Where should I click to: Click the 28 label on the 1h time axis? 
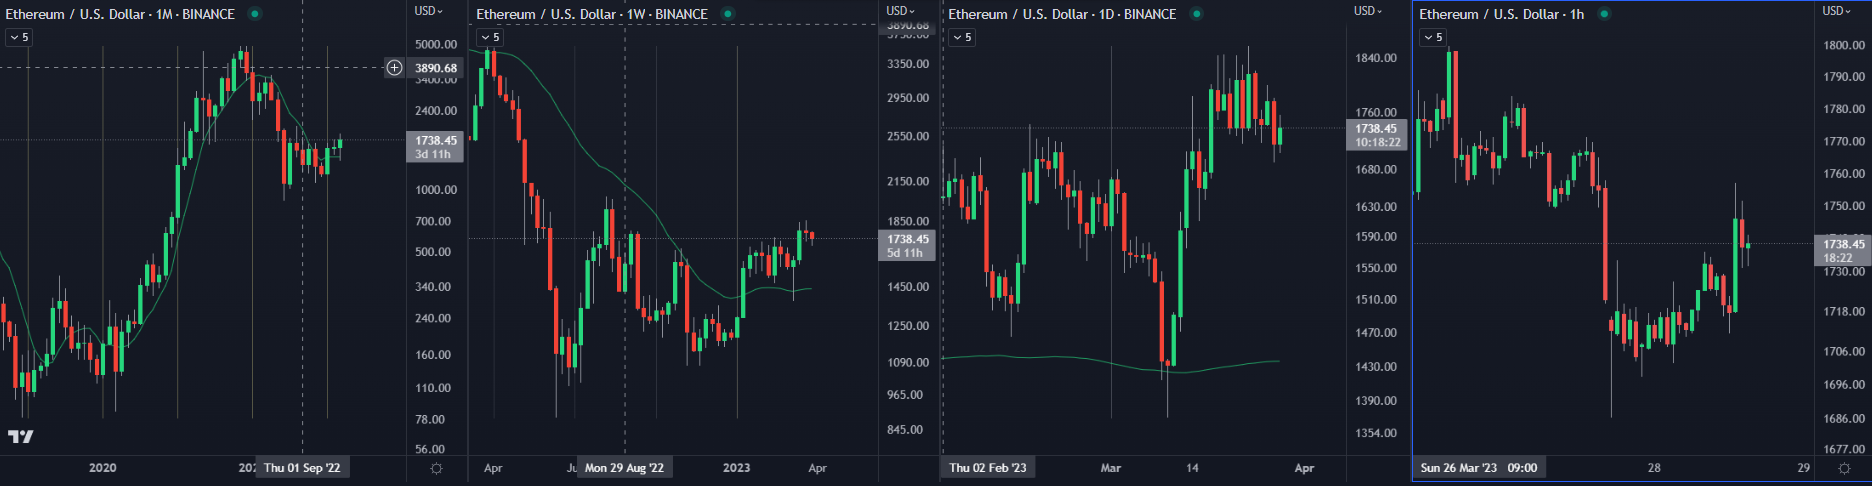1654,468
